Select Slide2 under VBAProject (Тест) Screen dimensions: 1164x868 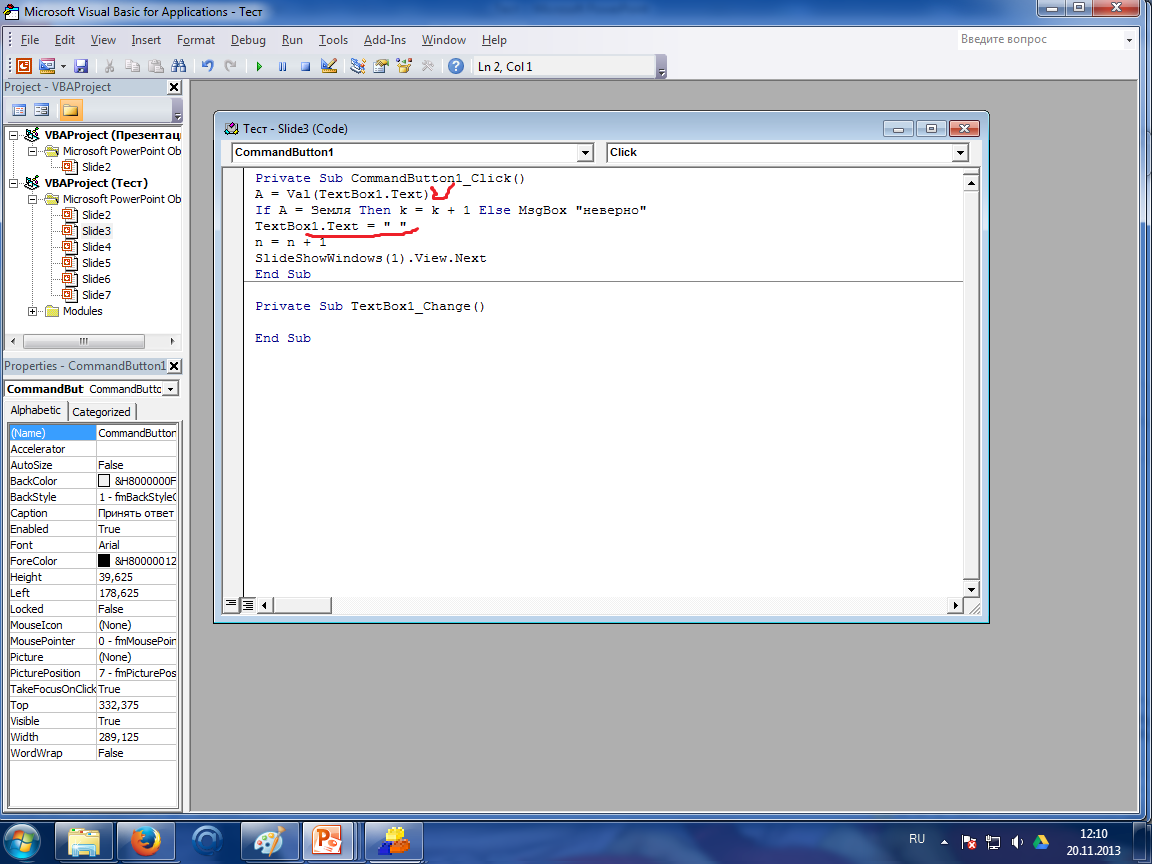[x=97, y=215]
